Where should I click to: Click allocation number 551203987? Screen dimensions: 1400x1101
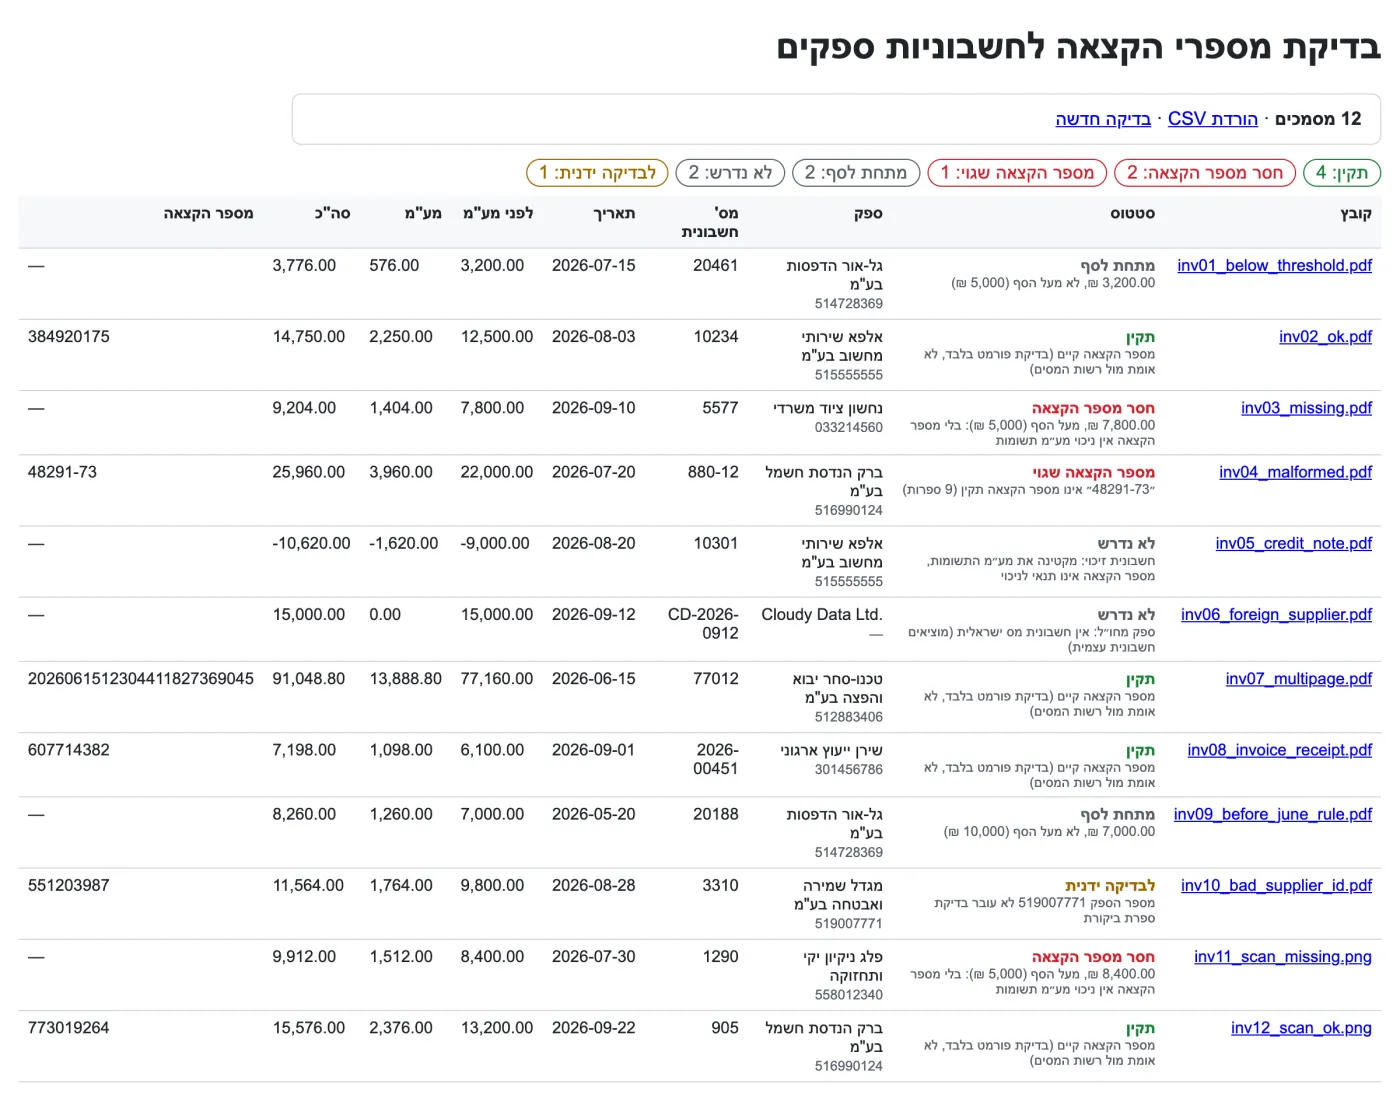pyautogui.click(x=69, y=885)
